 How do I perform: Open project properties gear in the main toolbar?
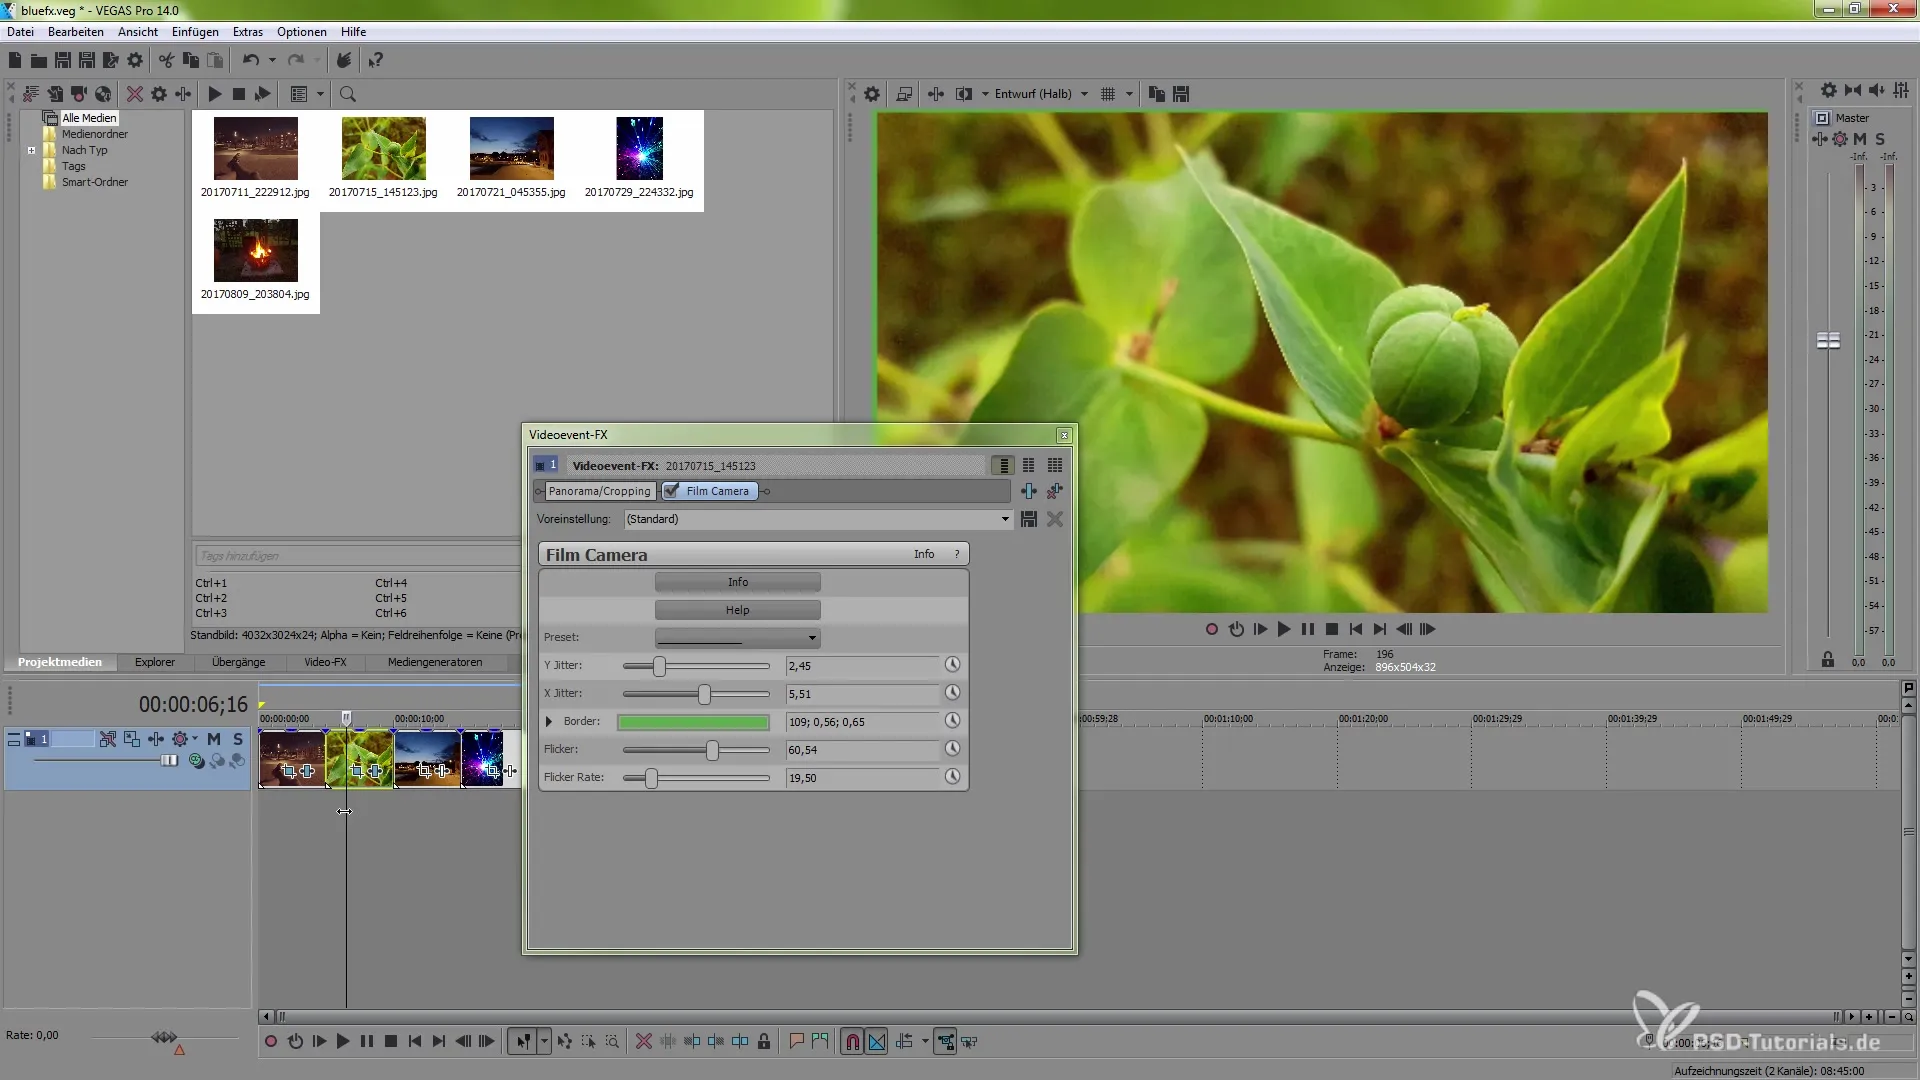click(x=135, y=61)
